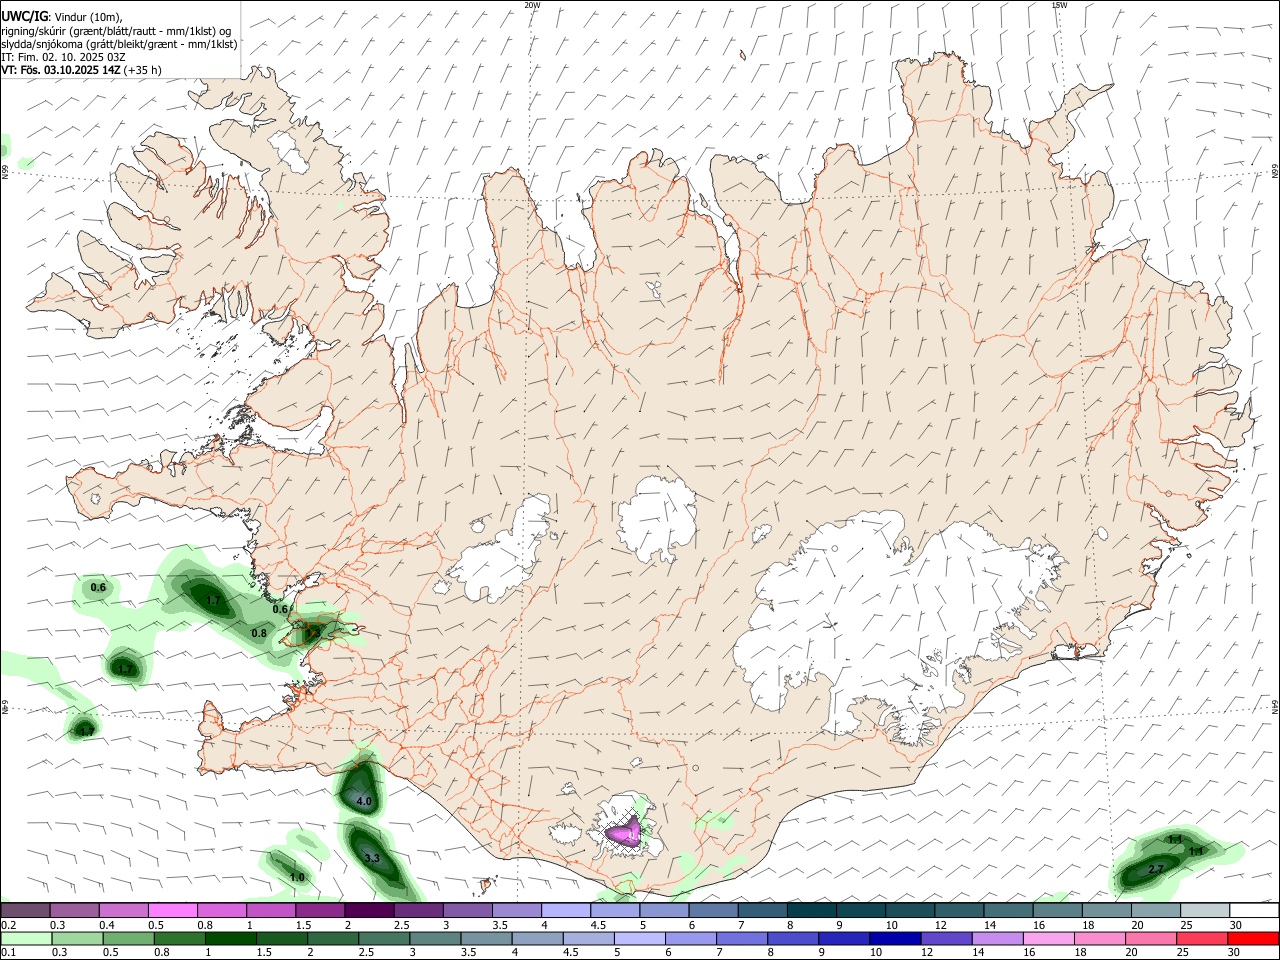
Task: Select the palest green 0.1–0.3 rain legend swatch
Action: [25, 938]
